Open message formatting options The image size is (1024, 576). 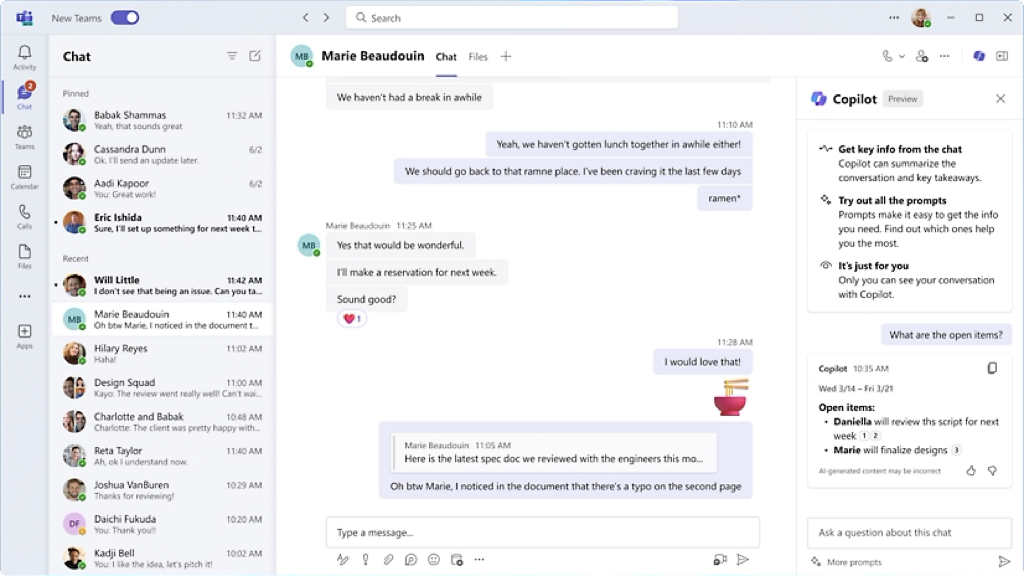click(343, 560)
